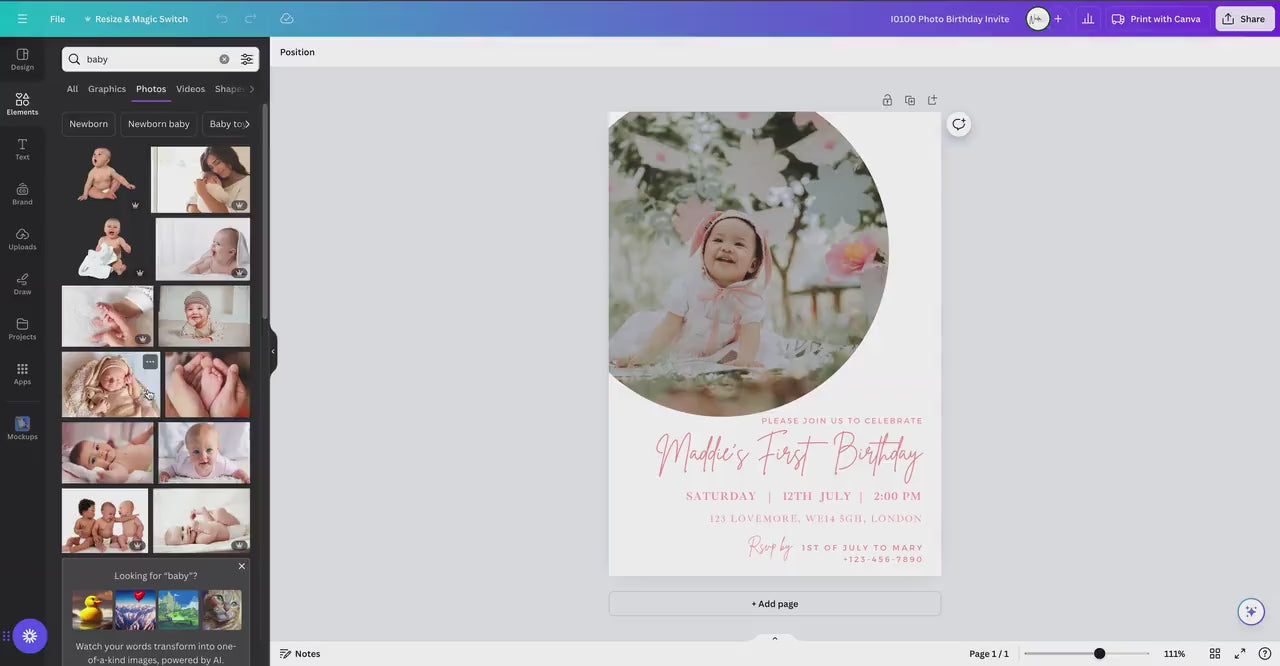1280x666 pixels.
Task: Open the Notes panel
Action: coord(300,654)
